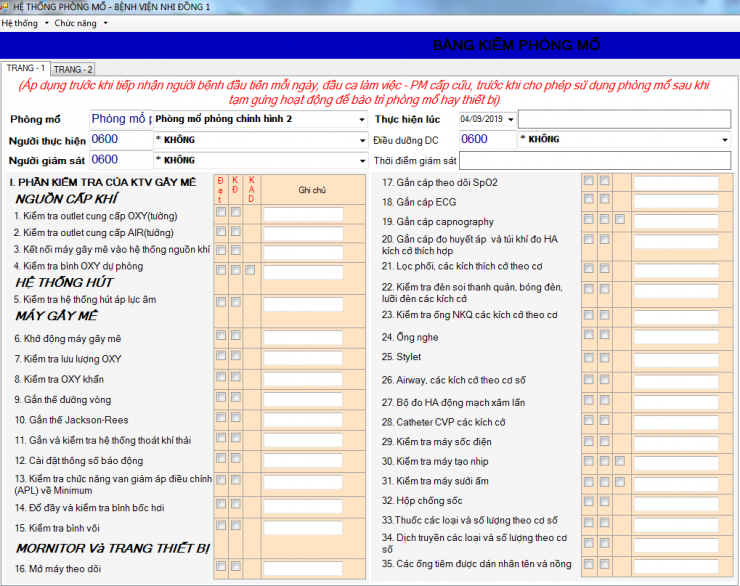The width and height of the screenshot is (740, 586).
Task: Switch to the TRANG - 2 tab
Action: pyautogui.click(x=73, y=69)
